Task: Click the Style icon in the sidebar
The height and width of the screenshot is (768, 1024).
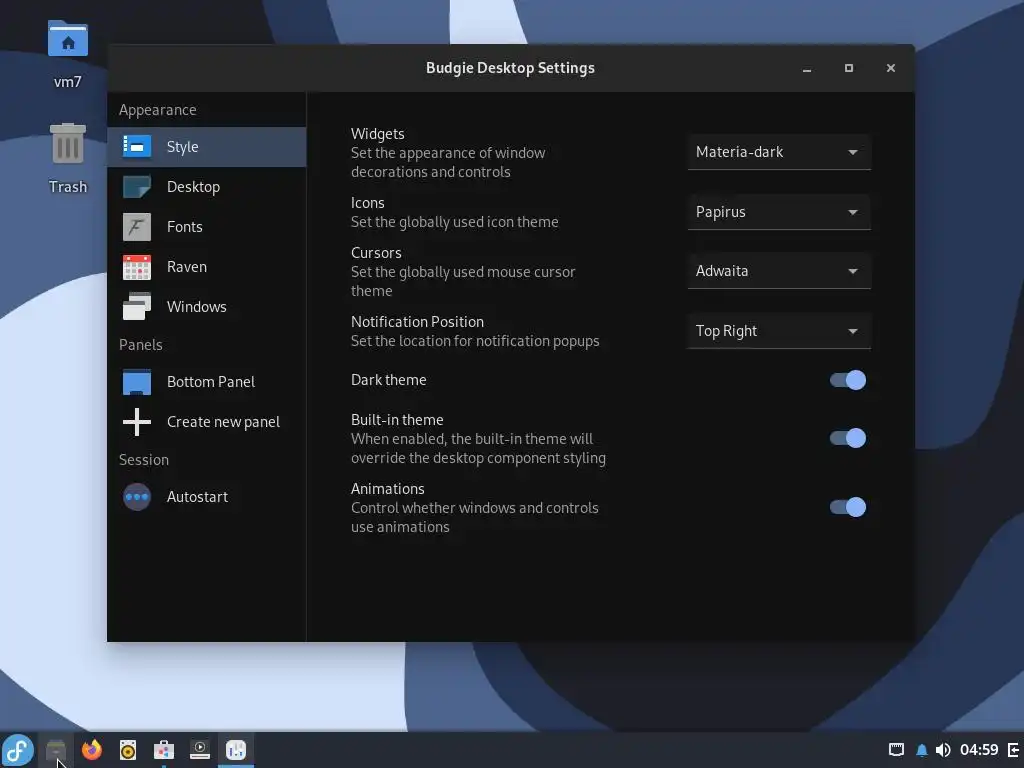Action: [x=137, y=147]
